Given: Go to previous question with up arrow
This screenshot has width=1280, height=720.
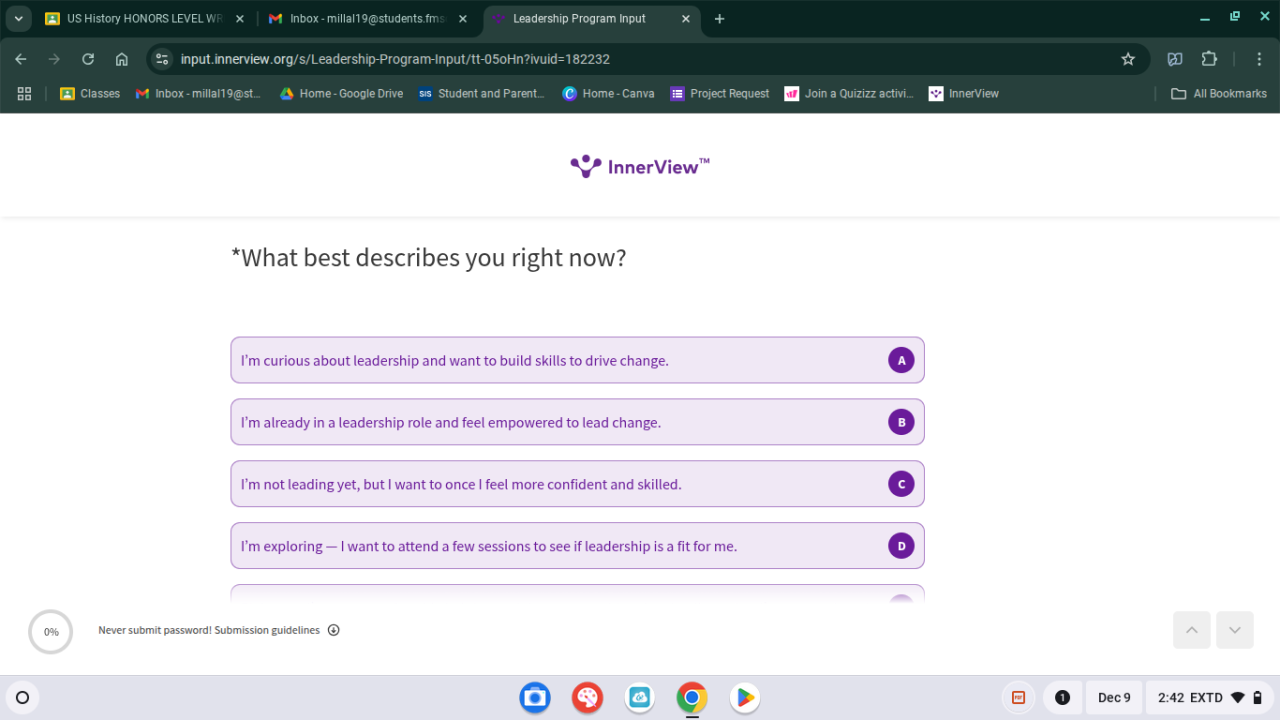Looking at the screenshot, I should (x=1192, y=630).
